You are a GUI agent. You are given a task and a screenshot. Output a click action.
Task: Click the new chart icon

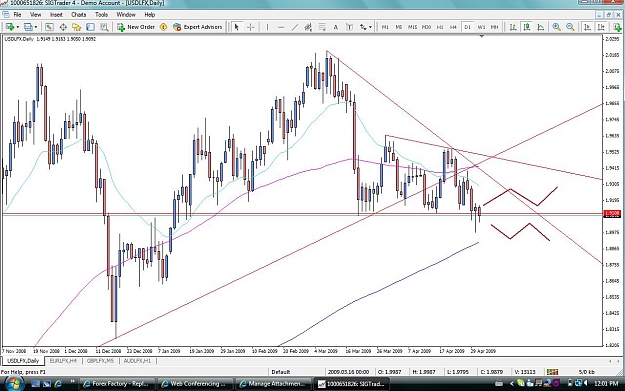pos(9,27)
